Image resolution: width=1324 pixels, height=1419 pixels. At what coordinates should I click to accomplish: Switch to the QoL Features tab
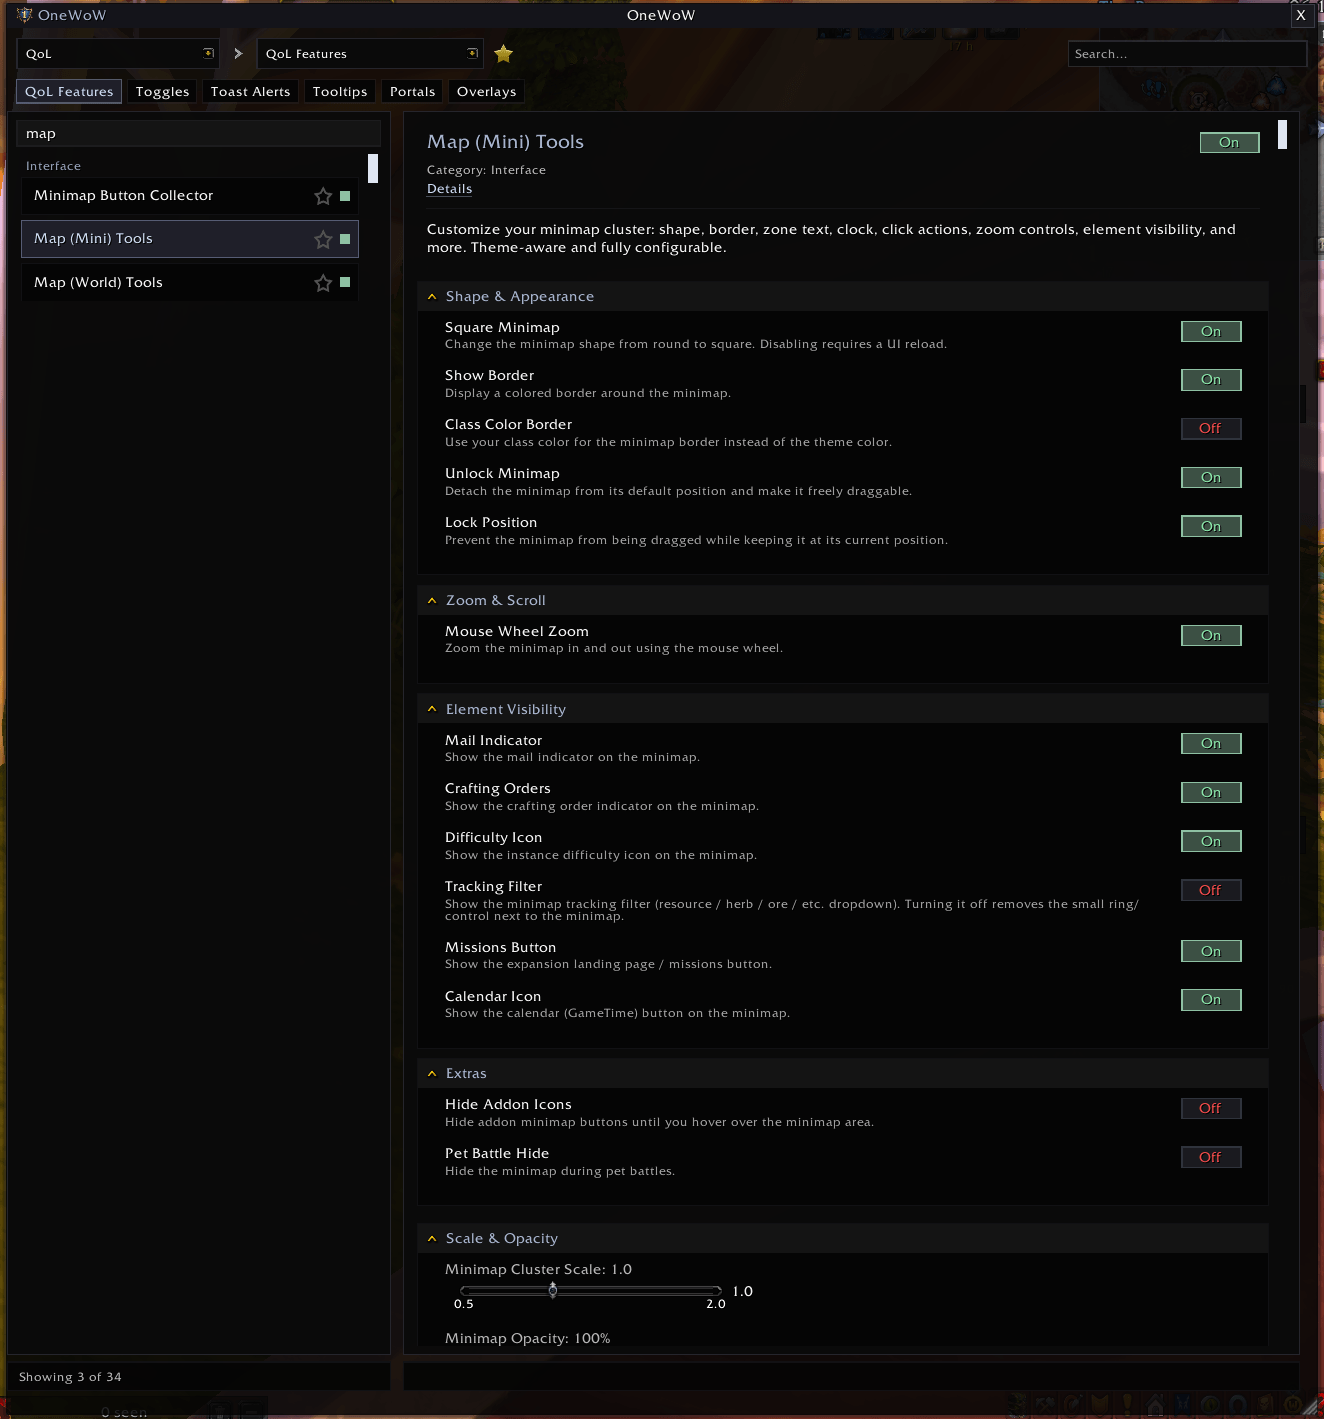pyautogui.click(x=69, y=92)
